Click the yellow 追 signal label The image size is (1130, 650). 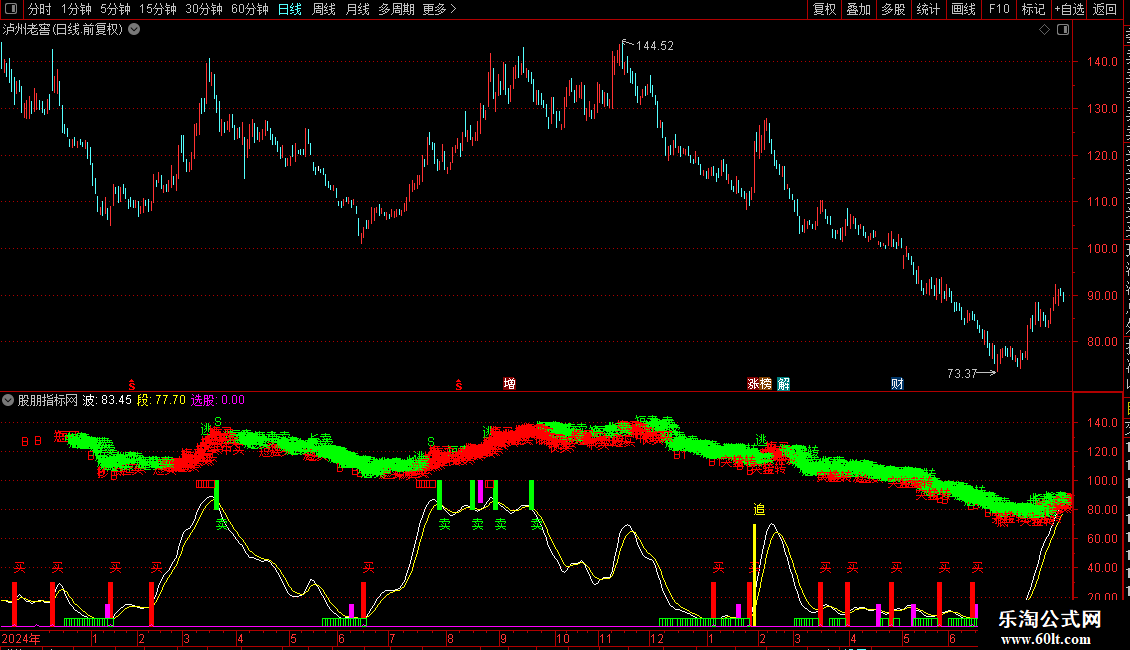(x=759, y=509)
